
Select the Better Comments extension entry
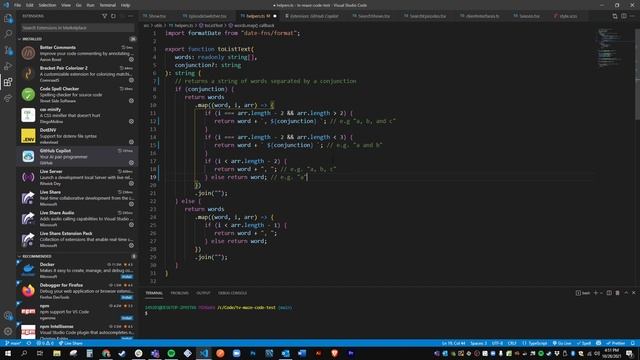(77, 53)
